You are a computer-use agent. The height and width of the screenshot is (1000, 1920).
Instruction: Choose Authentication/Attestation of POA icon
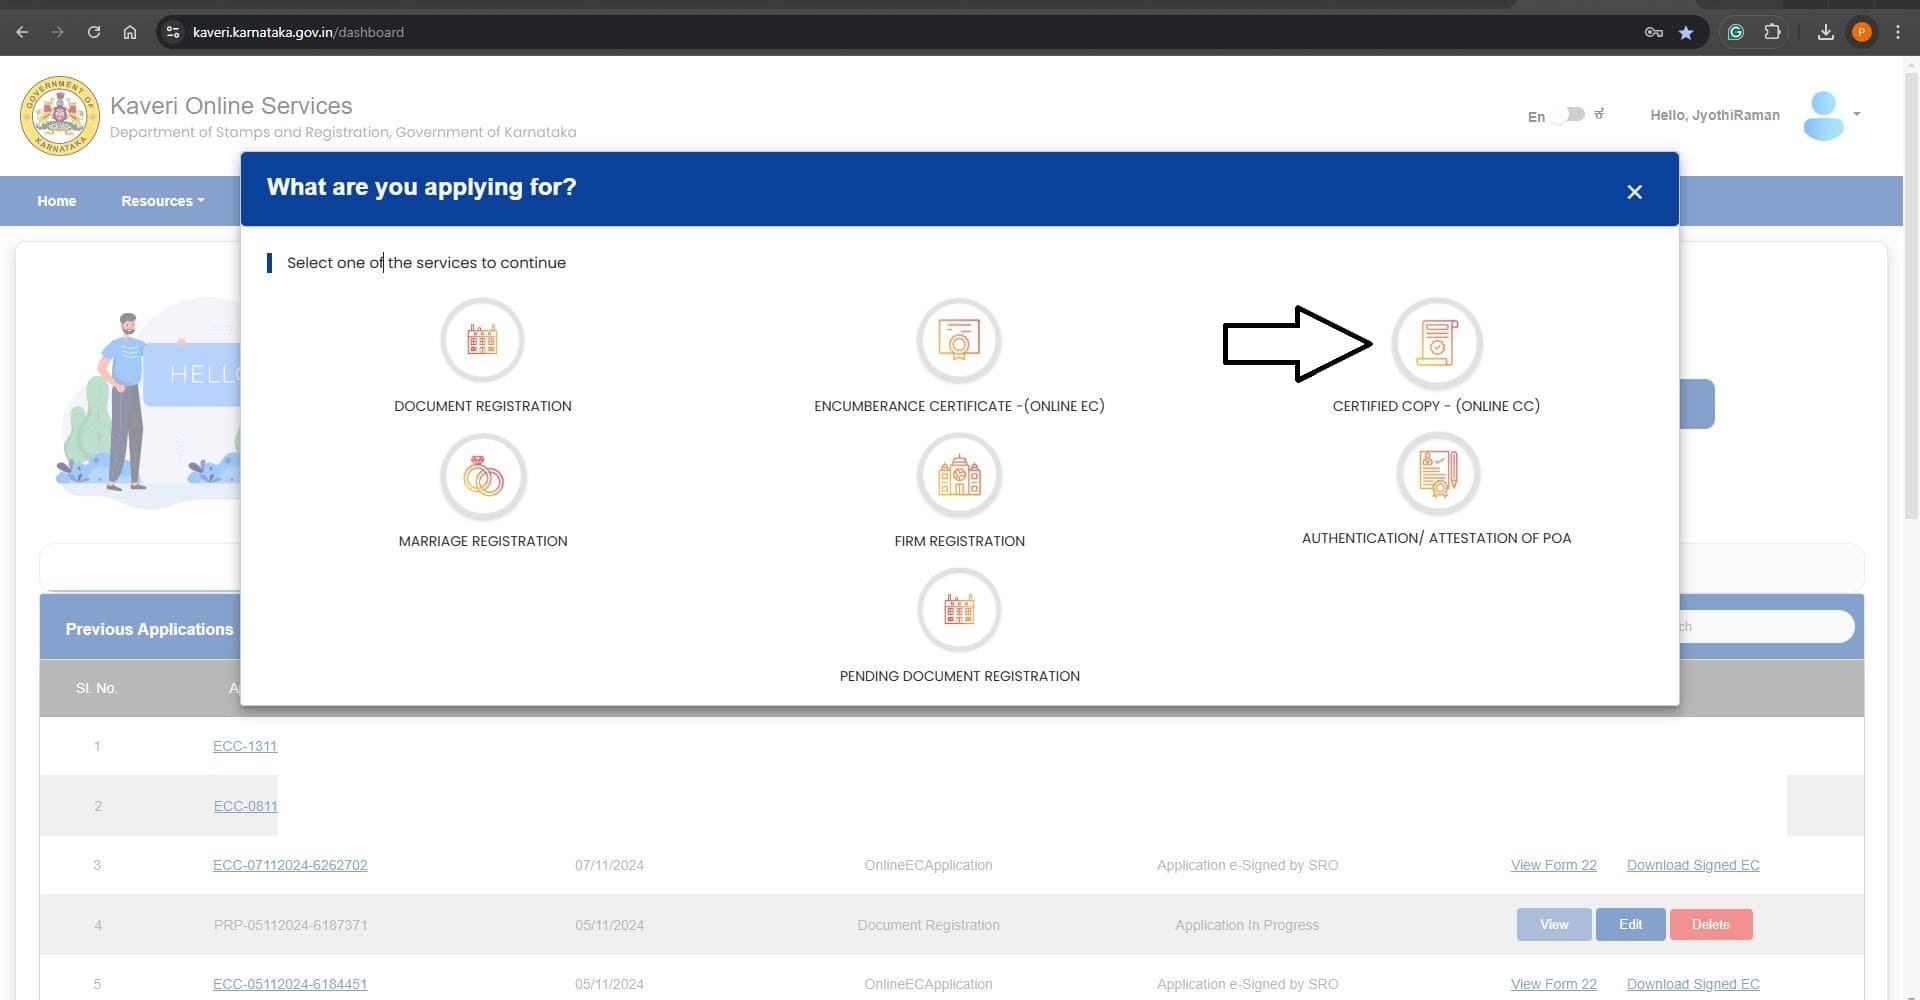pyautogui.click(x=1437, y=474)
